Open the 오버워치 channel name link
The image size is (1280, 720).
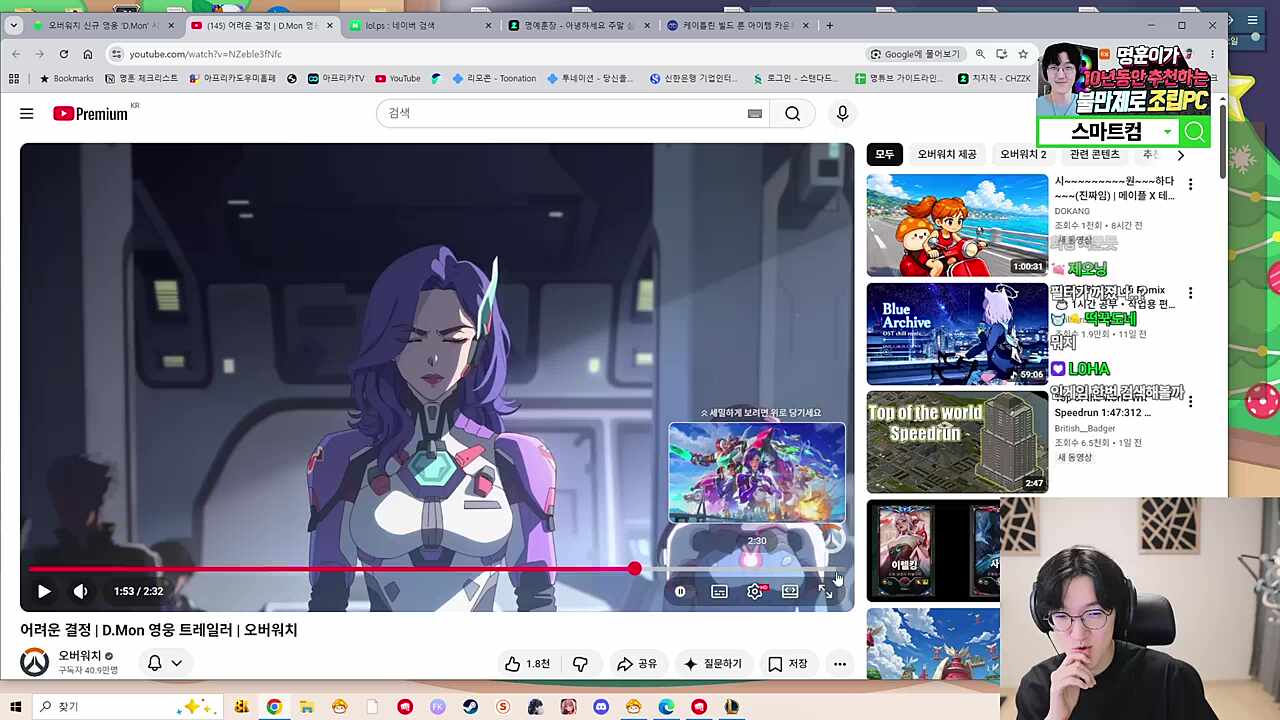coord(80,656)
